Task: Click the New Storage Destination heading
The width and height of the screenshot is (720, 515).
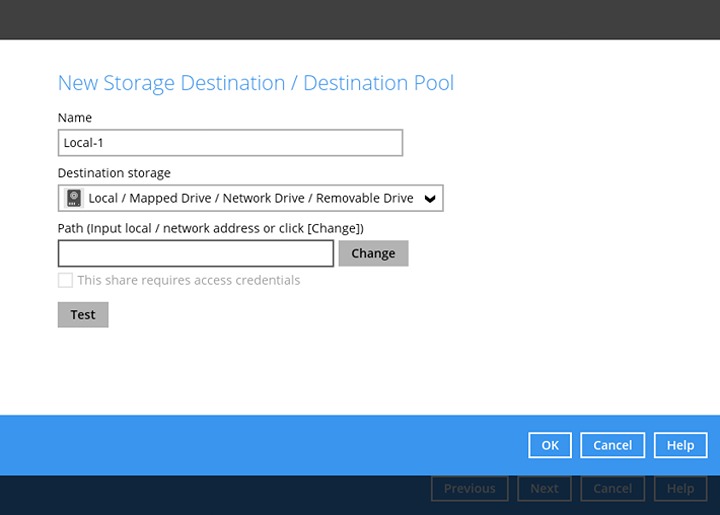Action: (x=256, y=83)
